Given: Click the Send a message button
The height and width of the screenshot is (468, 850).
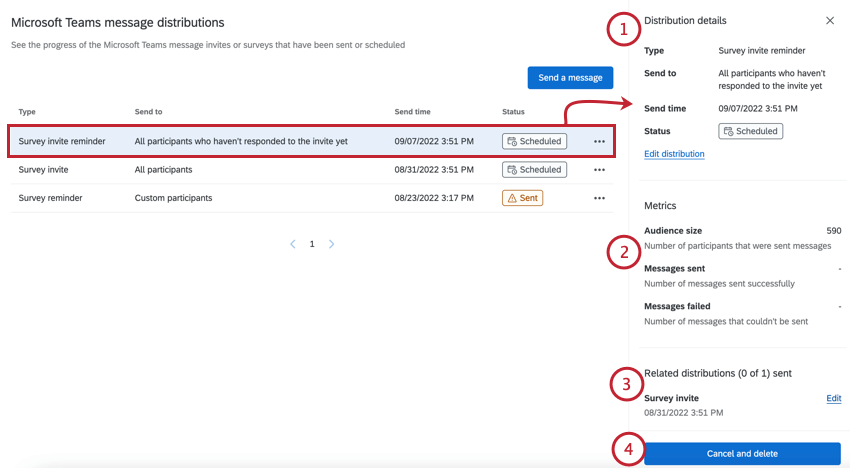Looking at the screenshot, I should (x=570, y=78).
